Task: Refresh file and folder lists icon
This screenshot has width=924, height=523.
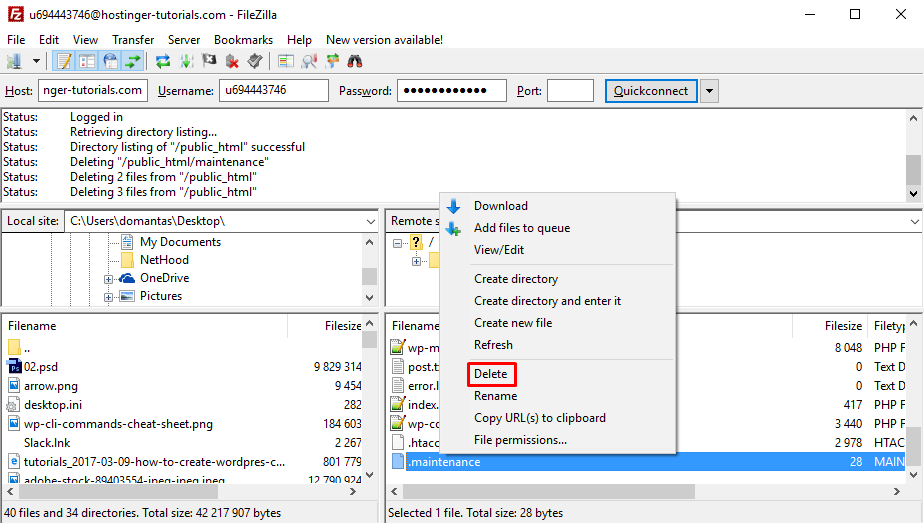Action: click(x=163, y=61)
